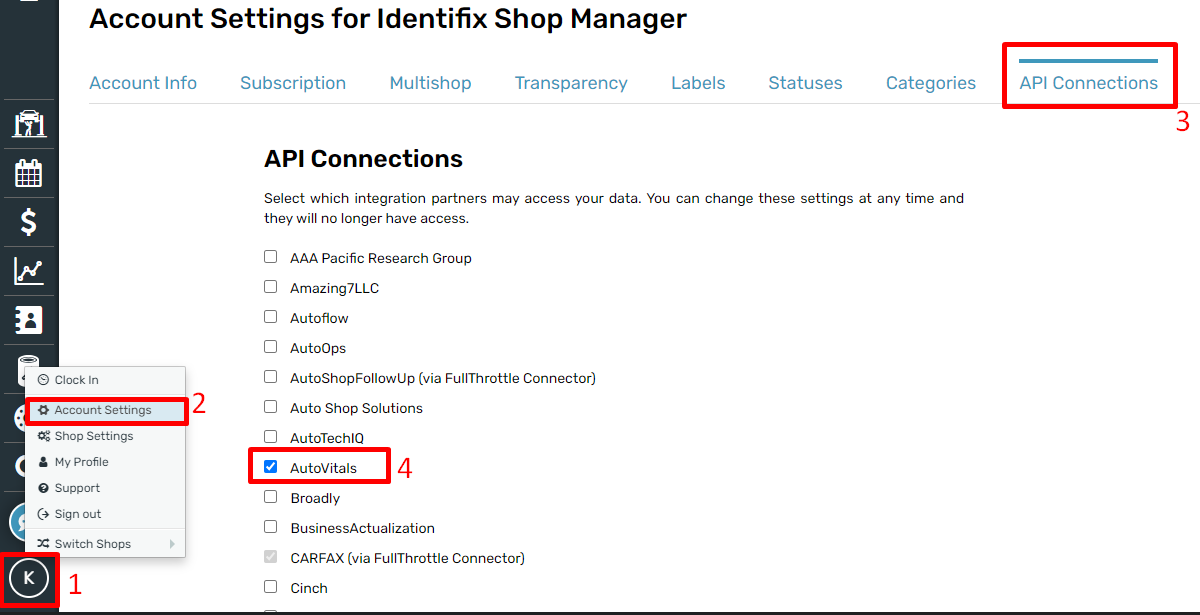This screenshot has width=1200, height=615.
Task: Switch to the Statuses tab
Action: [805, 83]
